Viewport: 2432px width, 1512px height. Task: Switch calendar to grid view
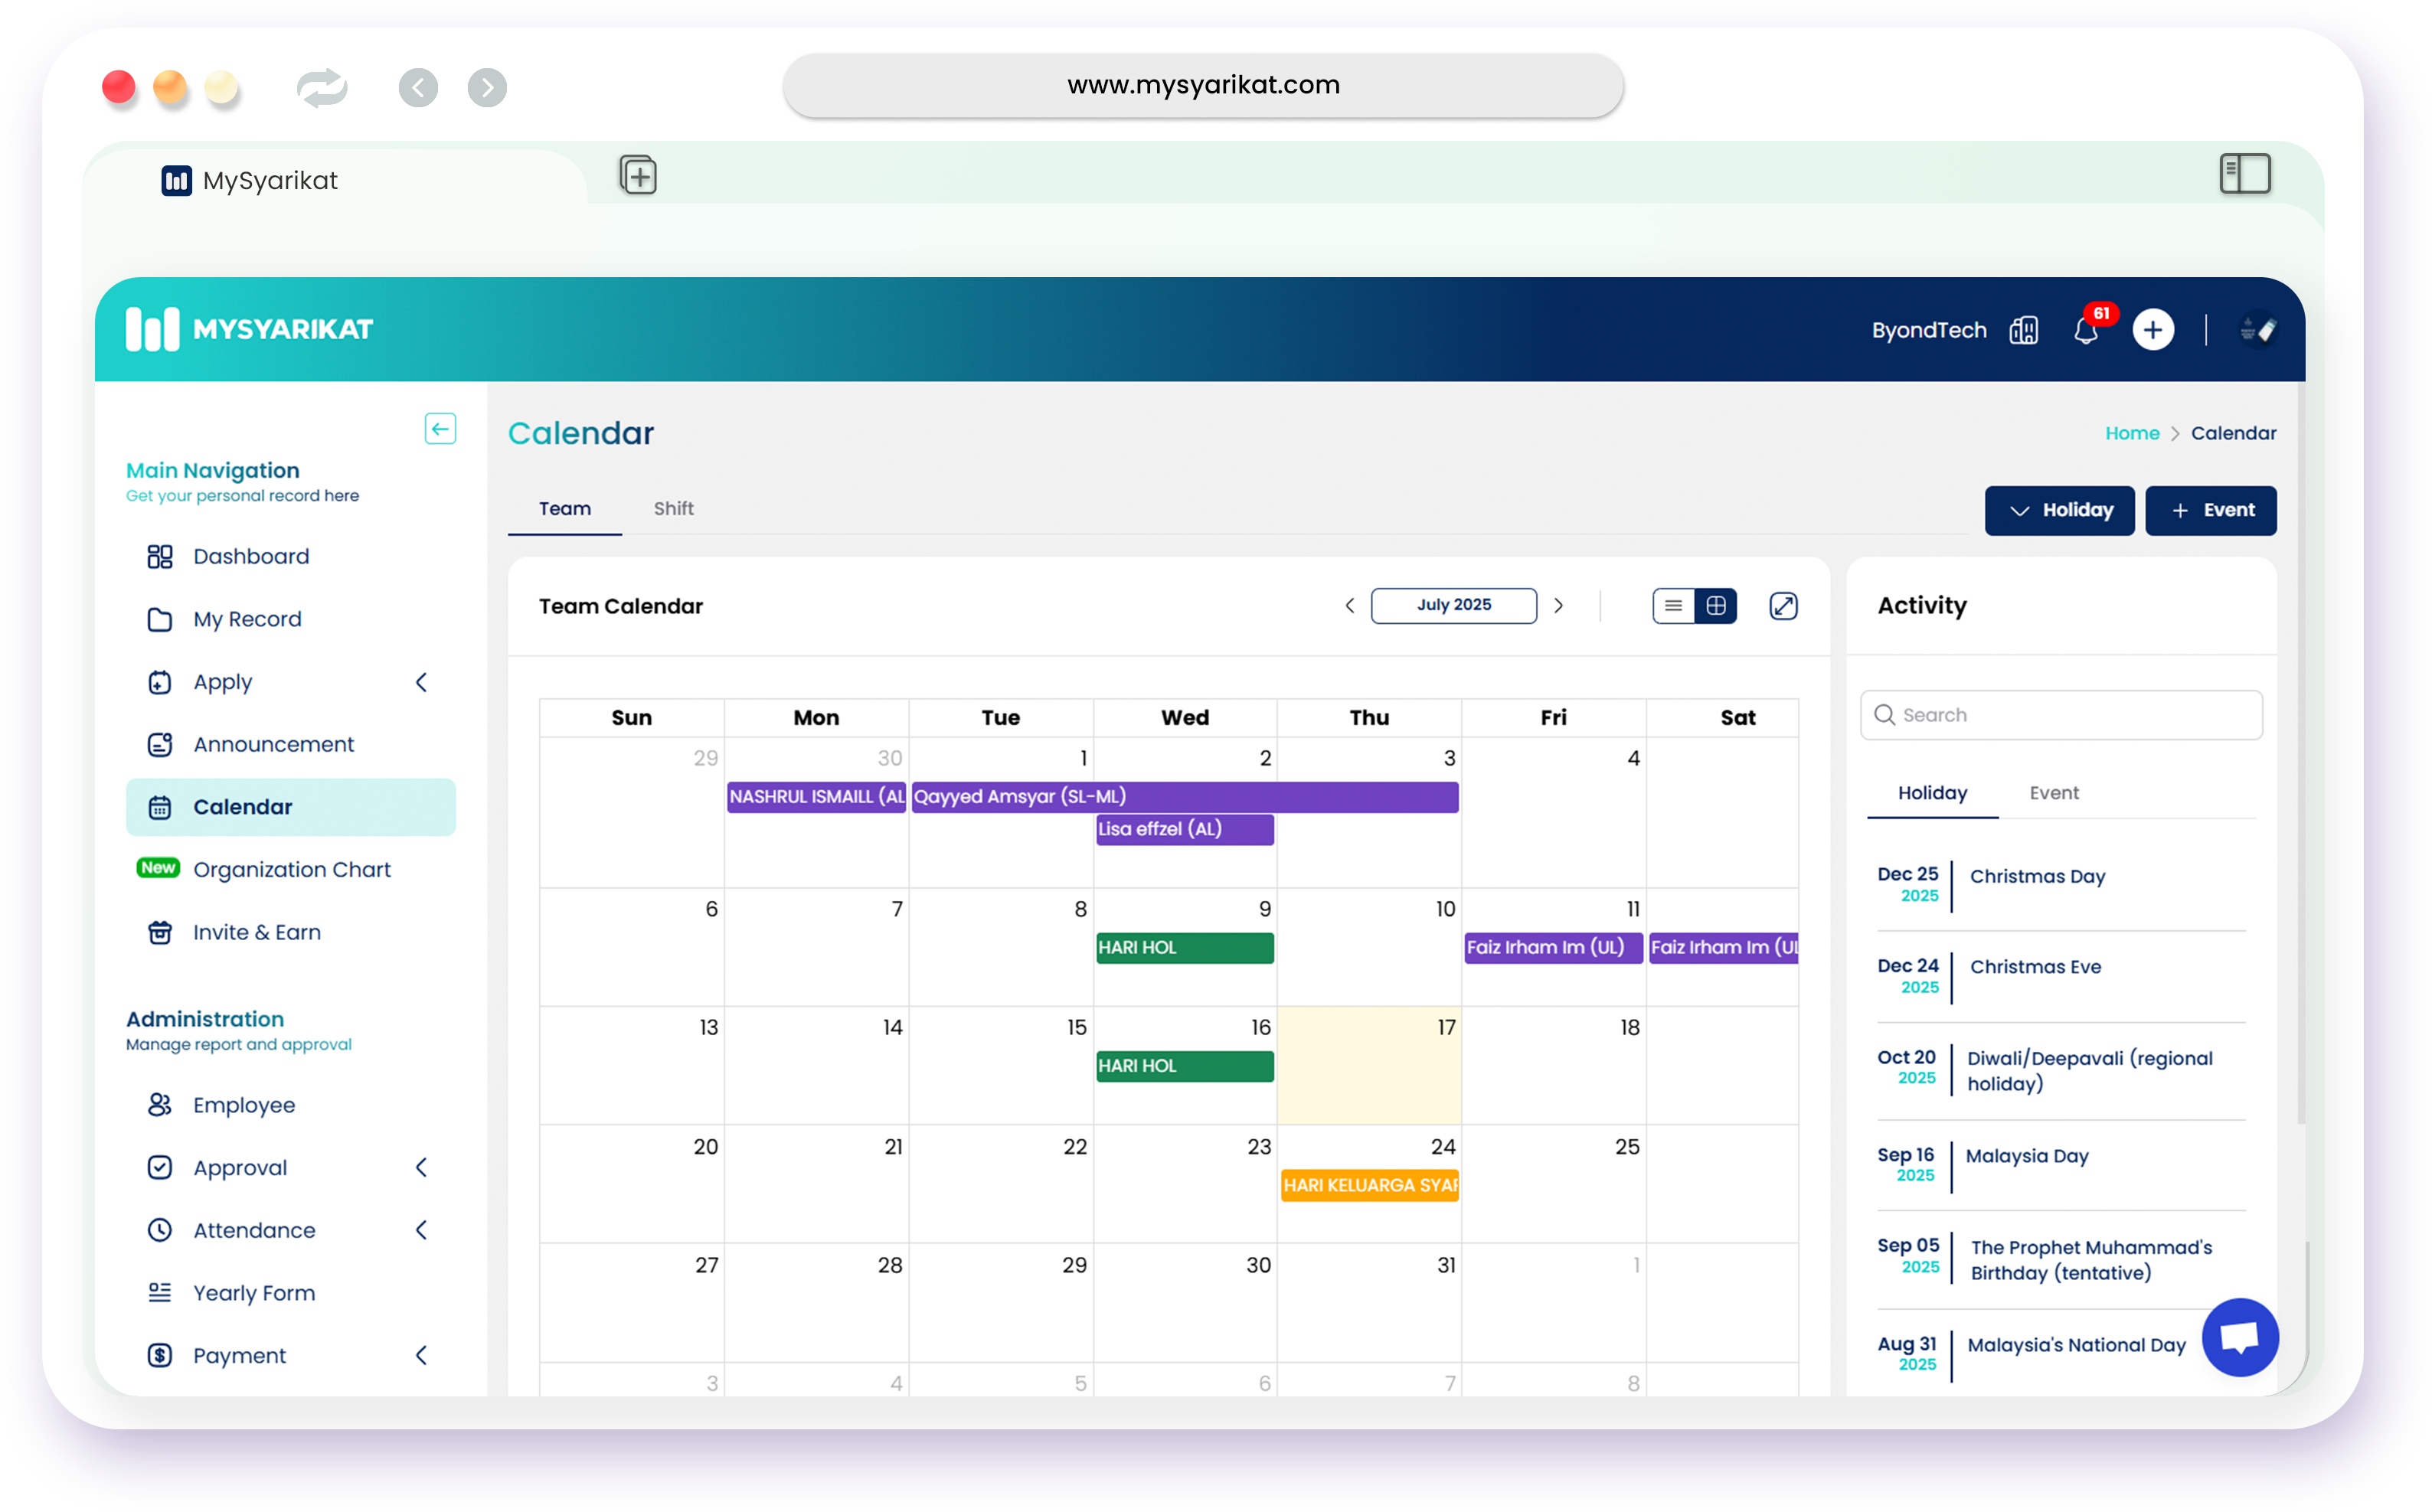(x=1716, y=606)
